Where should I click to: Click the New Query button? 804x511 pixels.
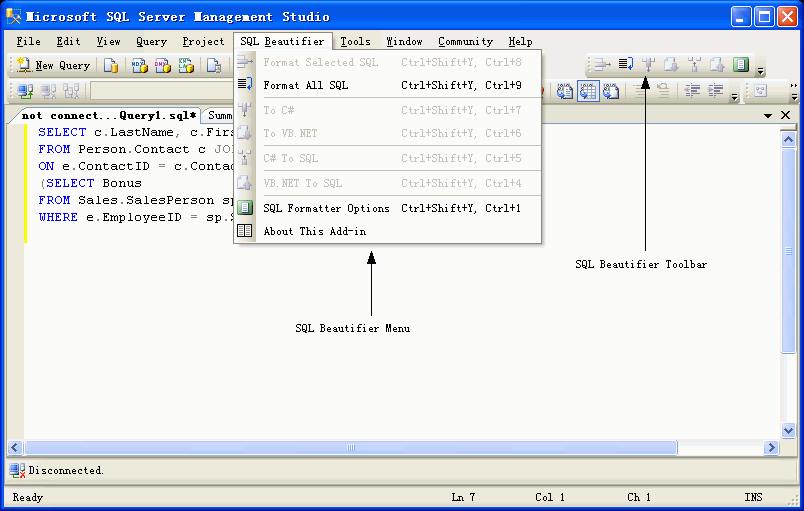point(54,66)
